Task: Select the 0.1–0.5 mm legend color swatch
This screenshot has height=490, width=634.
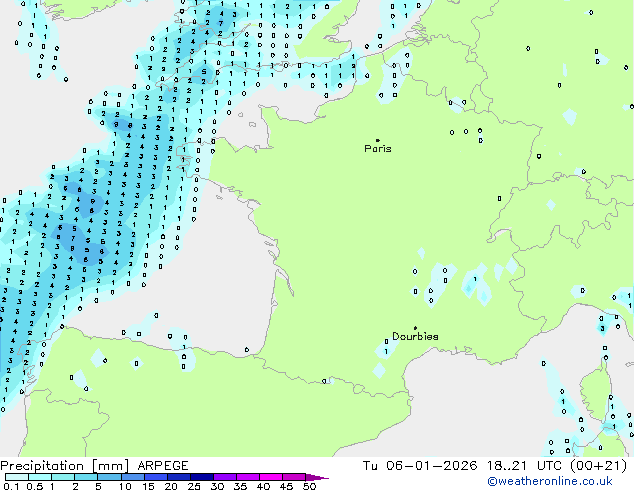Action: click(17, 477)
